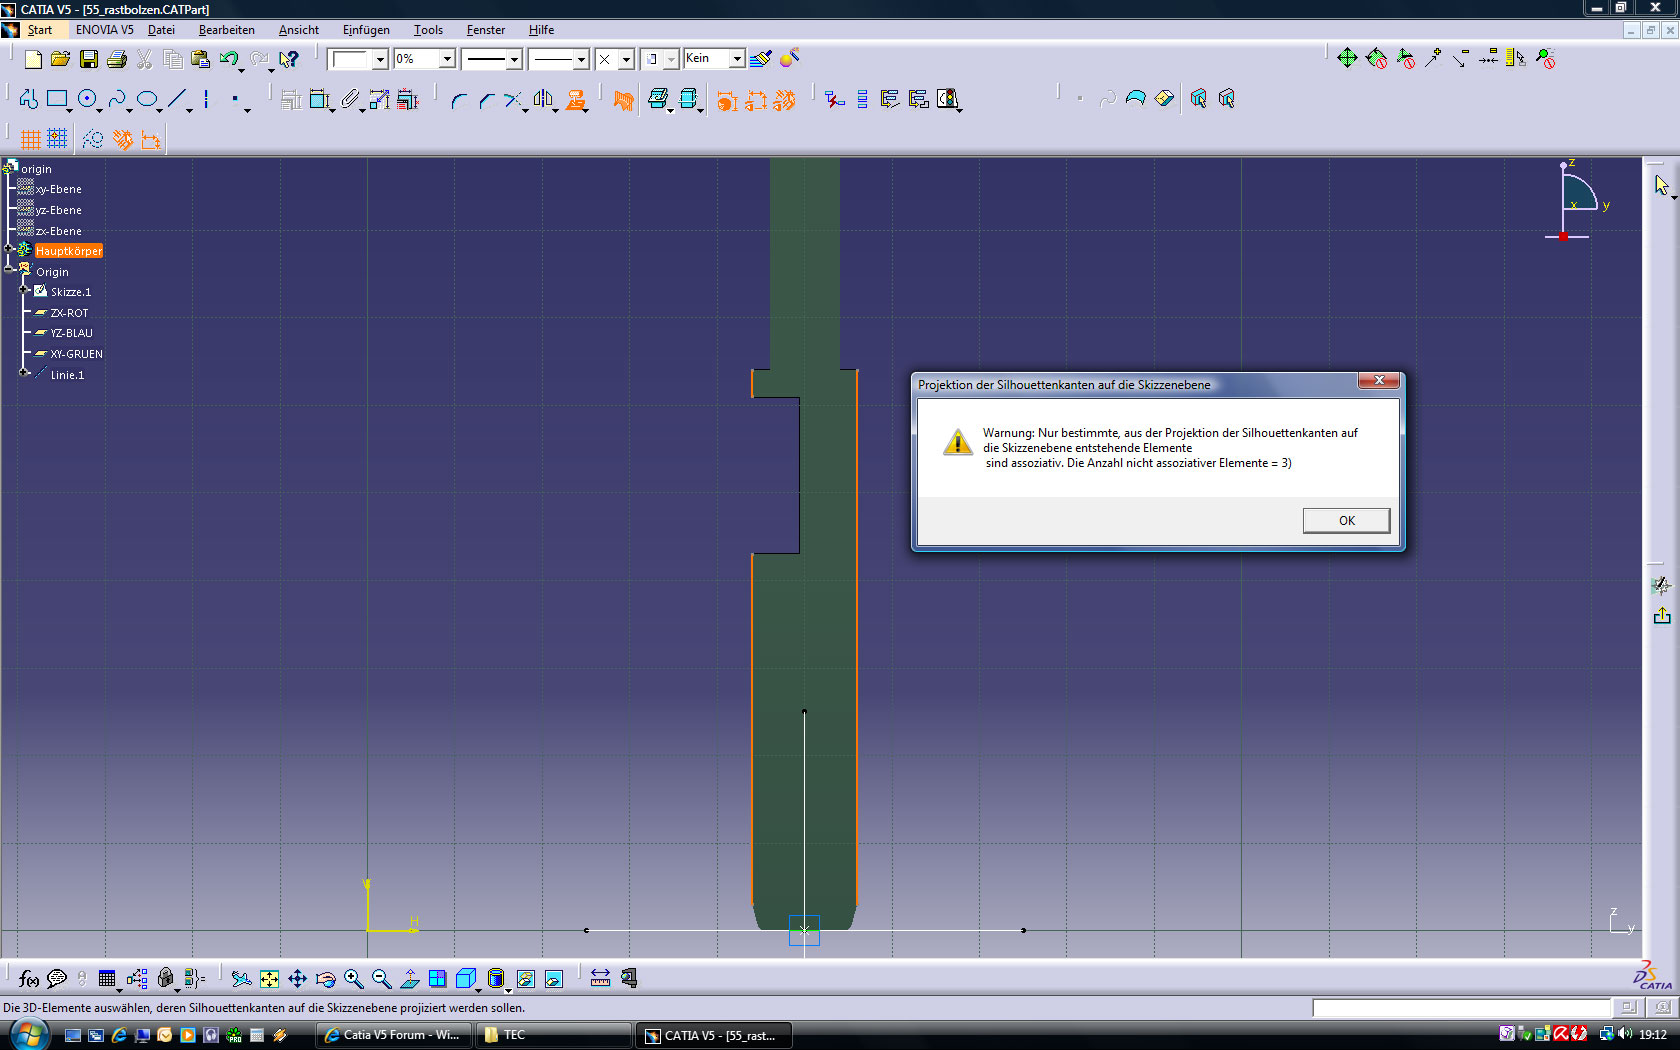Toggle Construction/Standard Element mode
This screenshot has height=1050, width=1680.
[93, 139]
